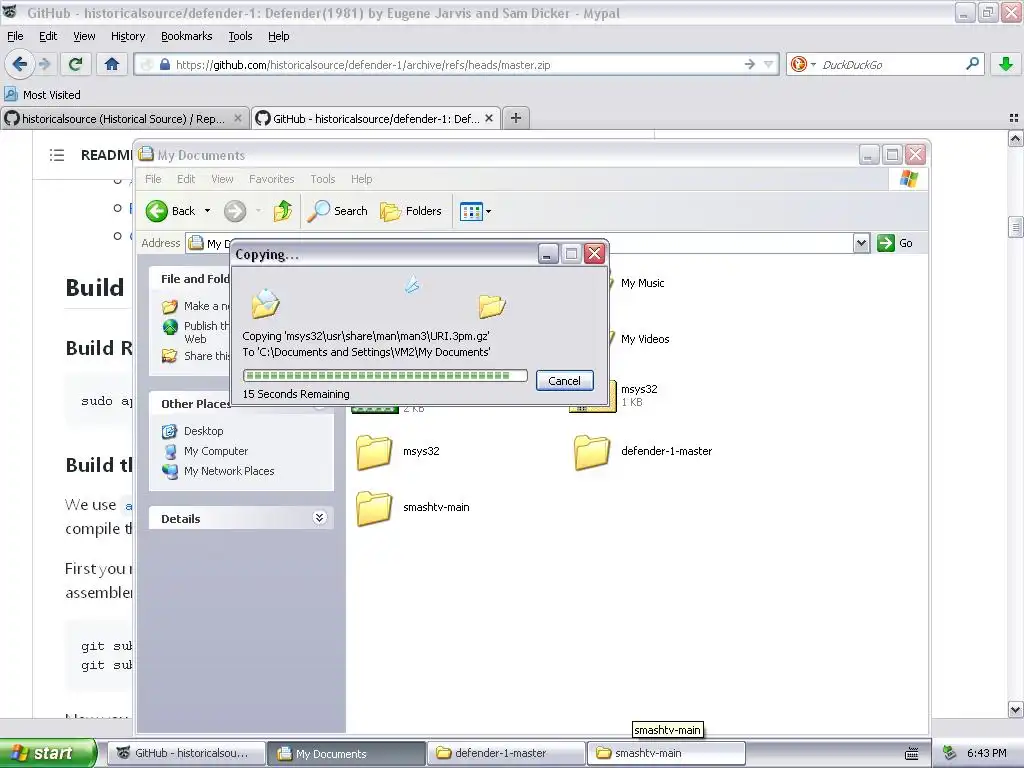Click the Views icon in Explorer toolbar
The width and height of the screenshot is (1024, 768).
470,211
